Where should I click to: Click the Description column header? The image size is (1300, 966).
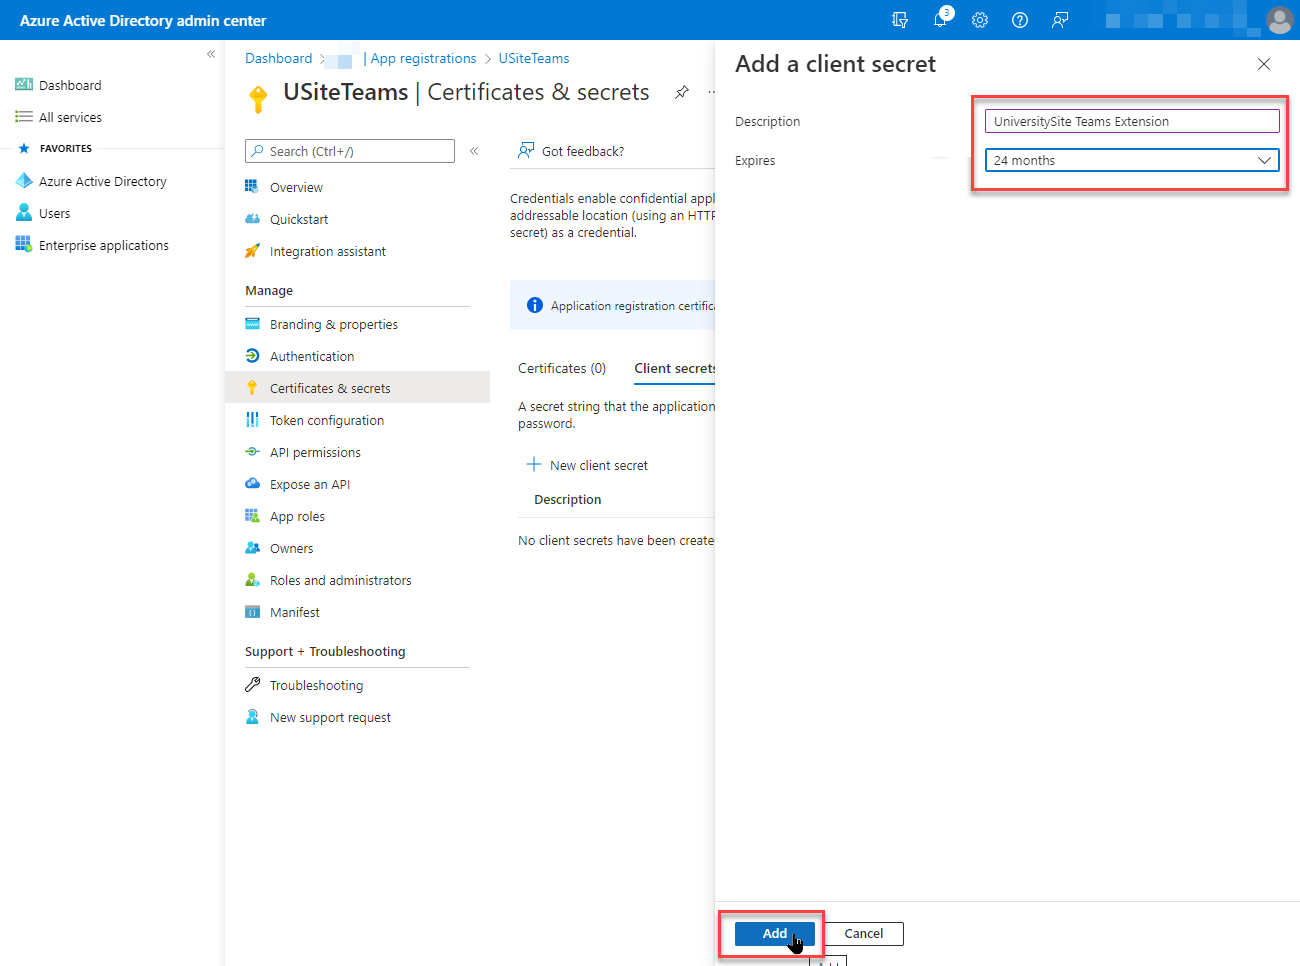click(568, 499)
